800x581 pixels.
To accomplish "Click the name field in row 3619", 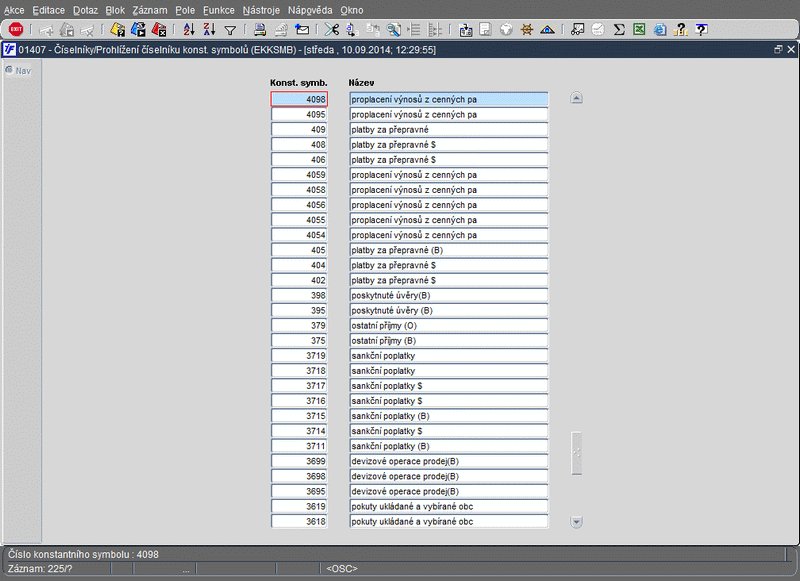I will click(x=448, y=506).
